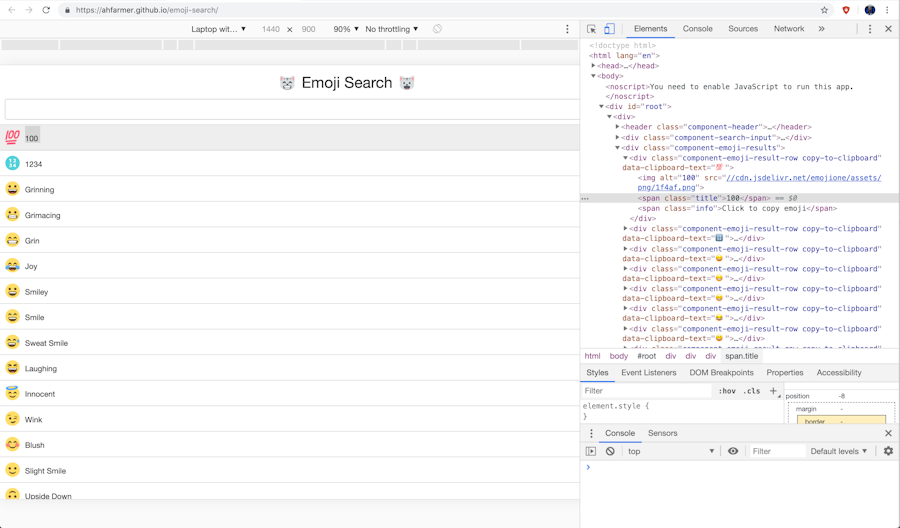The height and width of the screenshot is (528, 900).
Task: Select span.title in the breadcrumb
Action: pyautogui.click(x=741, y=356)
